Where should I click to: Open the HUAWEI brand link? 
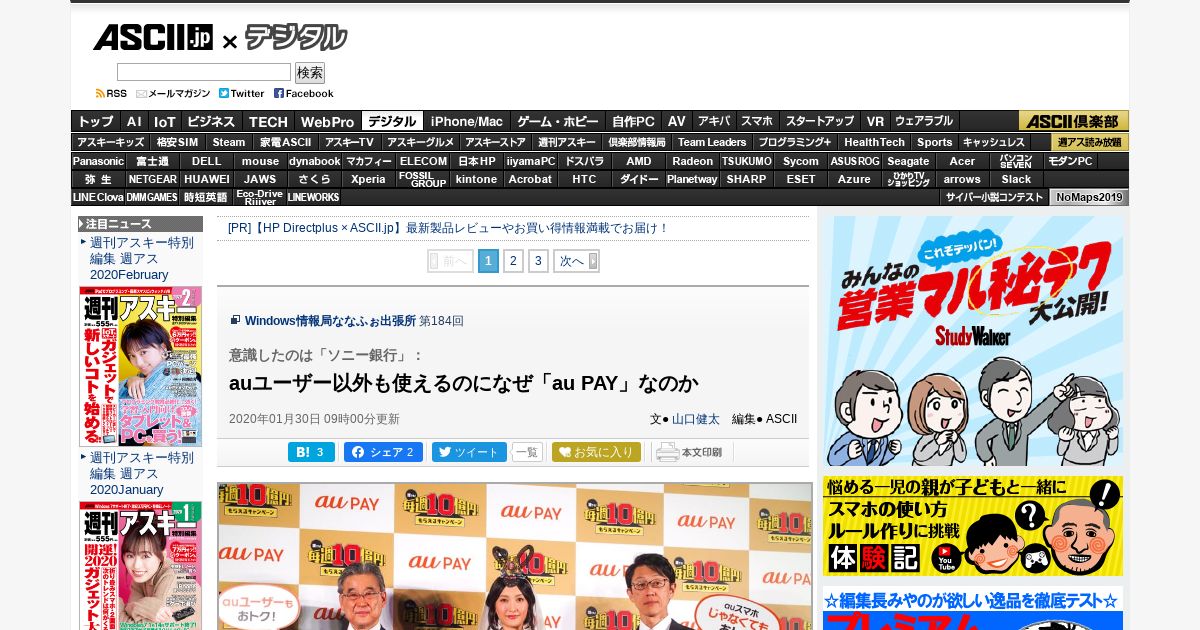click(206, 179)
